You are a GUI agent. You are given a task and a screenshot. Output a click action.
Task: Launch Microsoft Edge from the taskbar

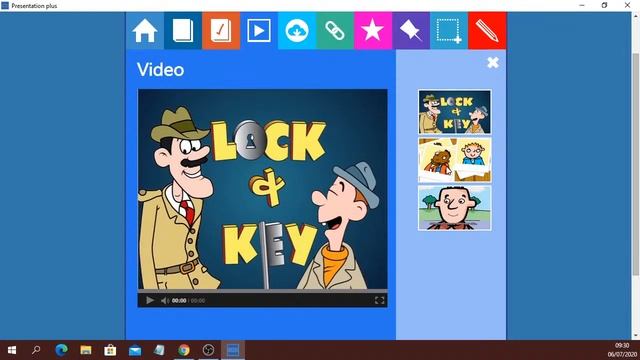pos(62,350)
